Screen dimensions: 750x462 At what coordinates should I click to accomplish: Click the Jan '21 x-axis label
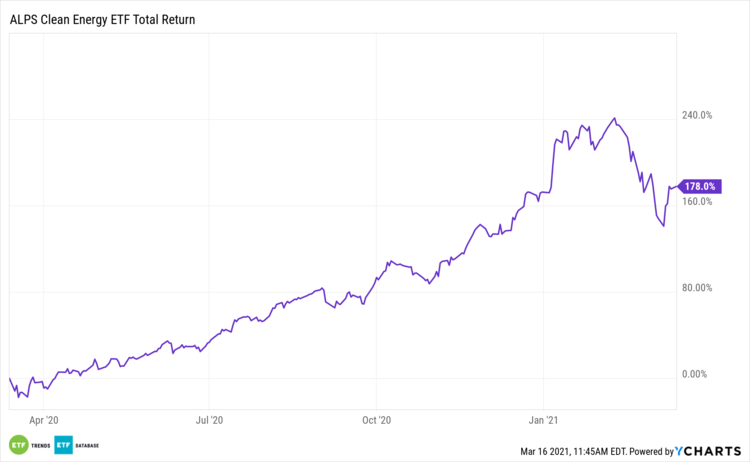tap(543, 421)
